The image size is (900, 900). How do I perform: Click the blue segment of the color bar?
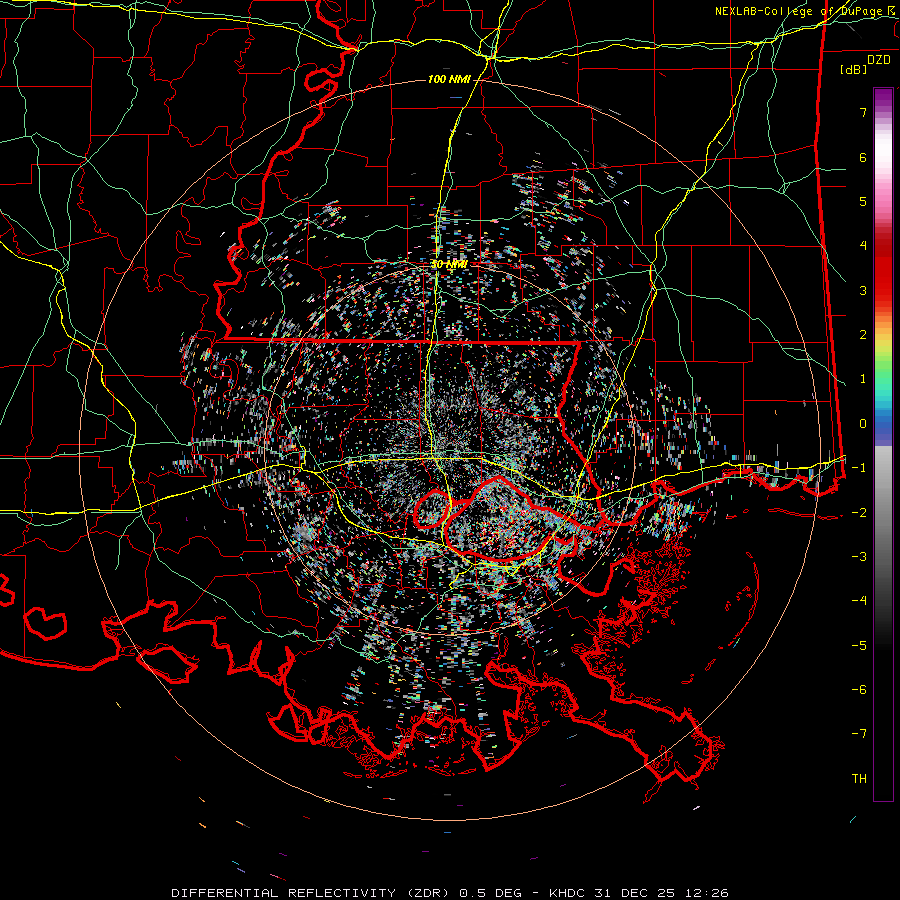[883, 428]
